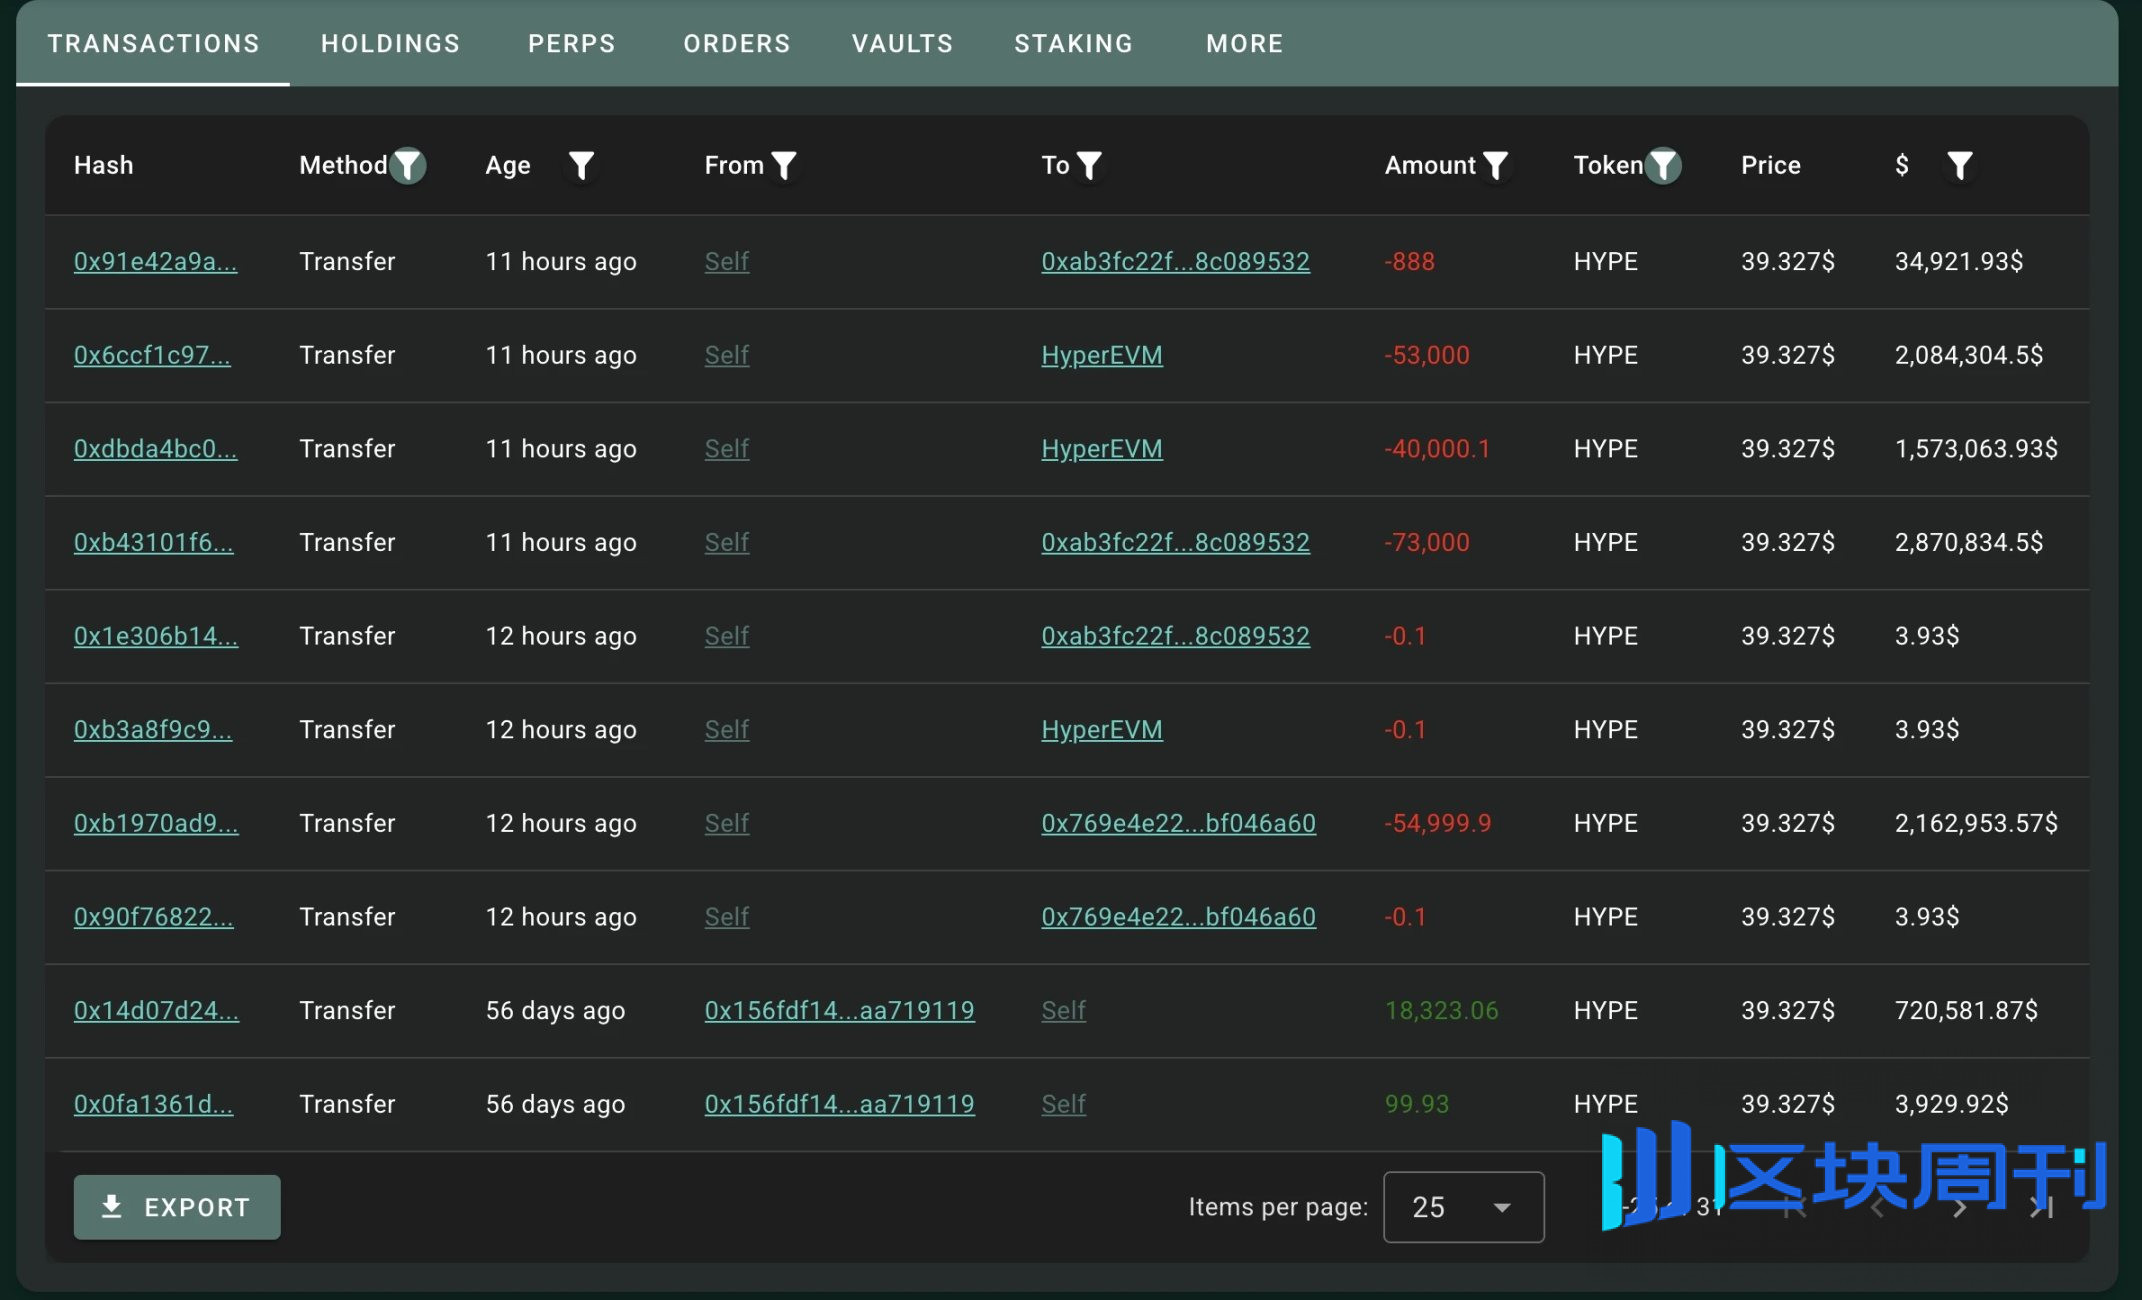This screenshot has width=2142, height=1300.
Task: Open the Orders tab
Action: (x=737, y=43)
